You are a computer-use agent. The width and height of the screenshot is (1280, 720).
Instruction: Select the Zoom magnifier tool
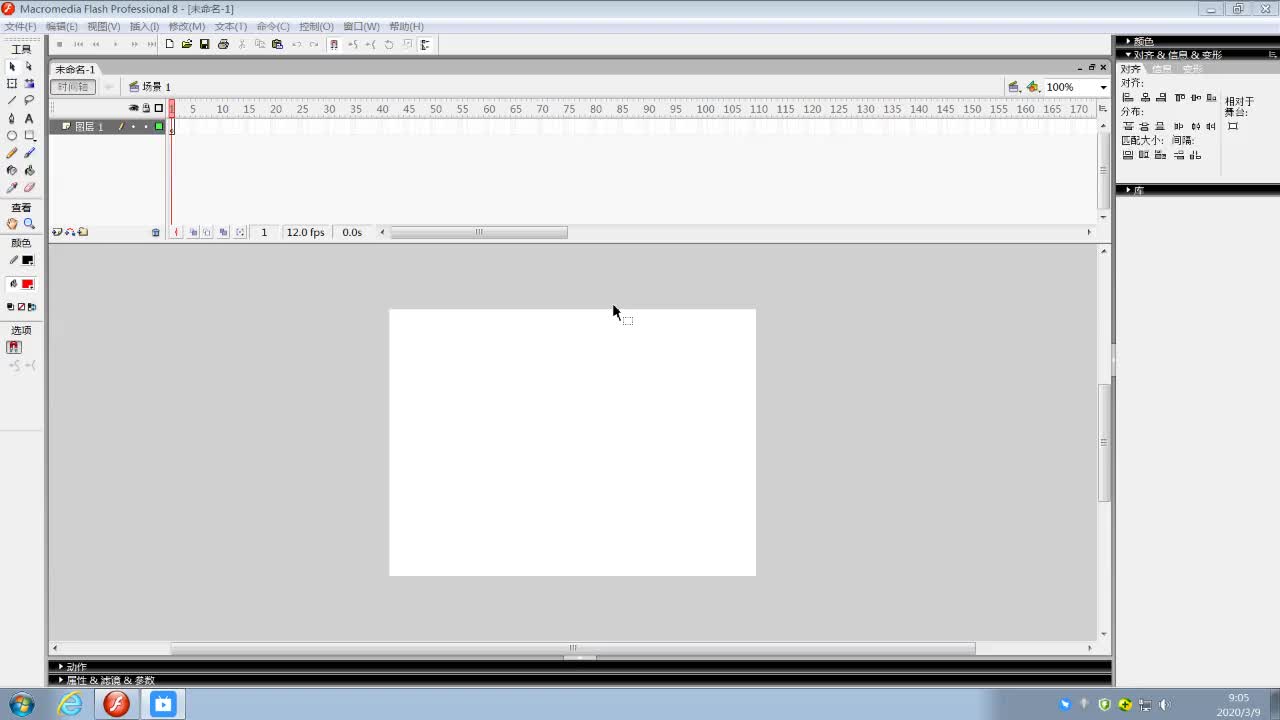coord(29,224)
